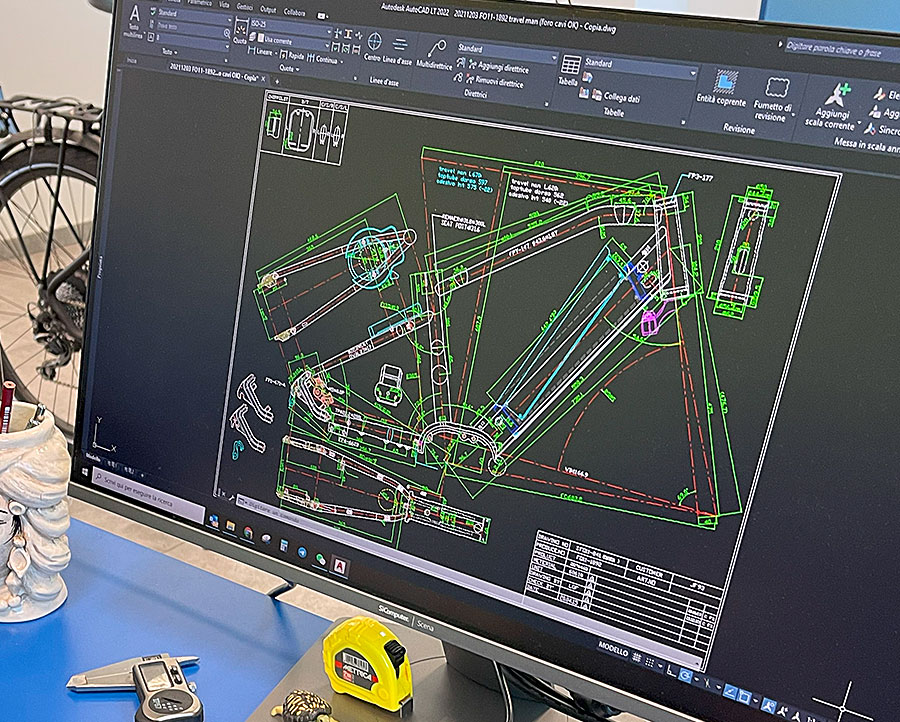Open the multileader style Standard dropdown
The height and width of the screenshot is (722, 900).
506,52
